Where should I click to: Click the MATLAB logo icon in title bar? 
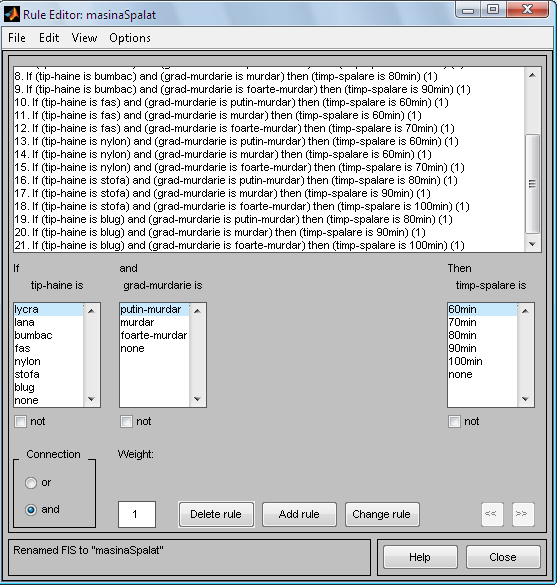click(x=12, y=14)
